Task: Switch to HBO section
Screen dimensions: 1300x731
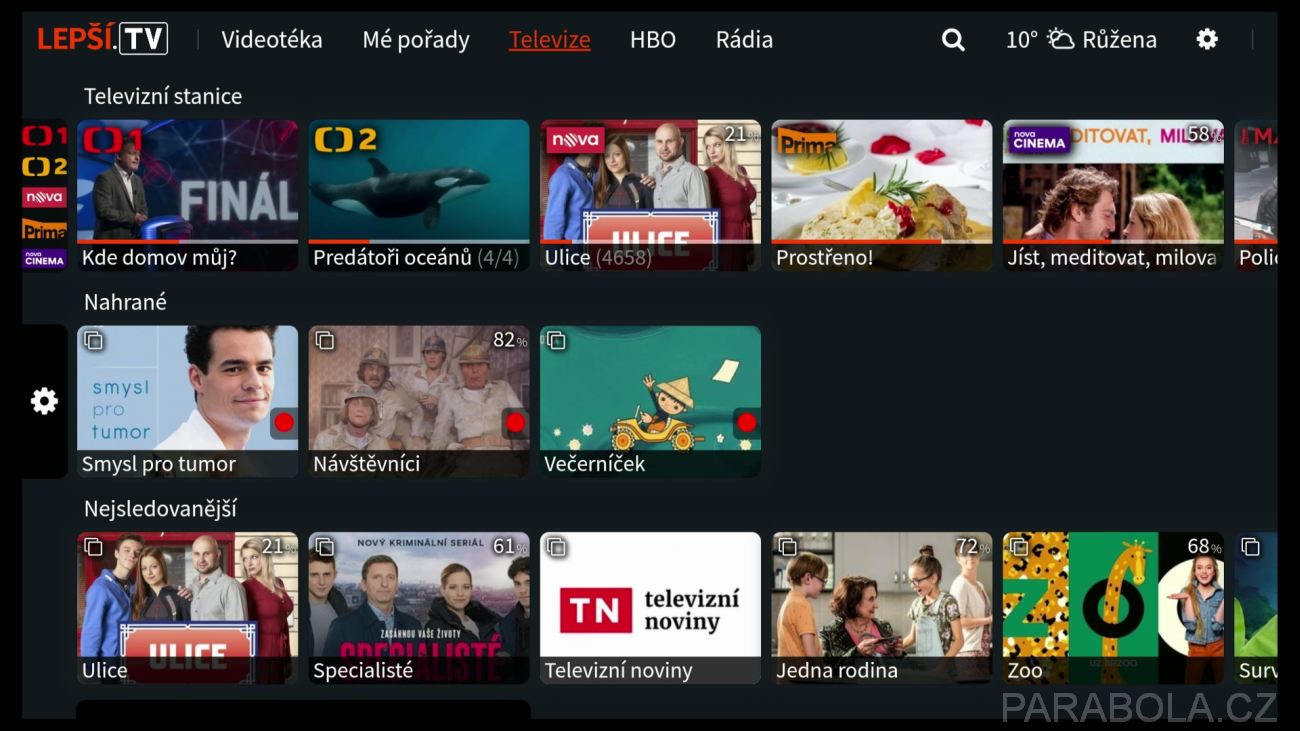Action: point(653,40)
